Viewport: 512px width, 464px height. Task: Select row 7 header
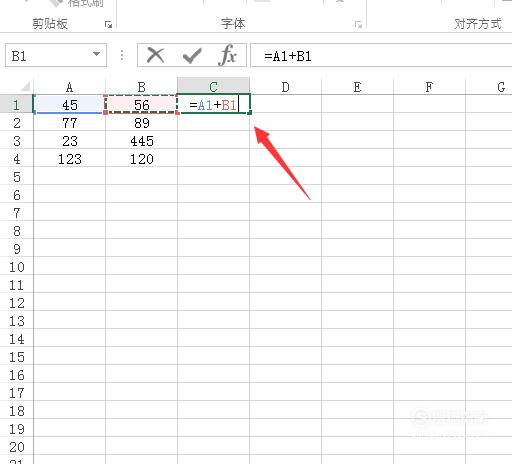tap(17, 212)
